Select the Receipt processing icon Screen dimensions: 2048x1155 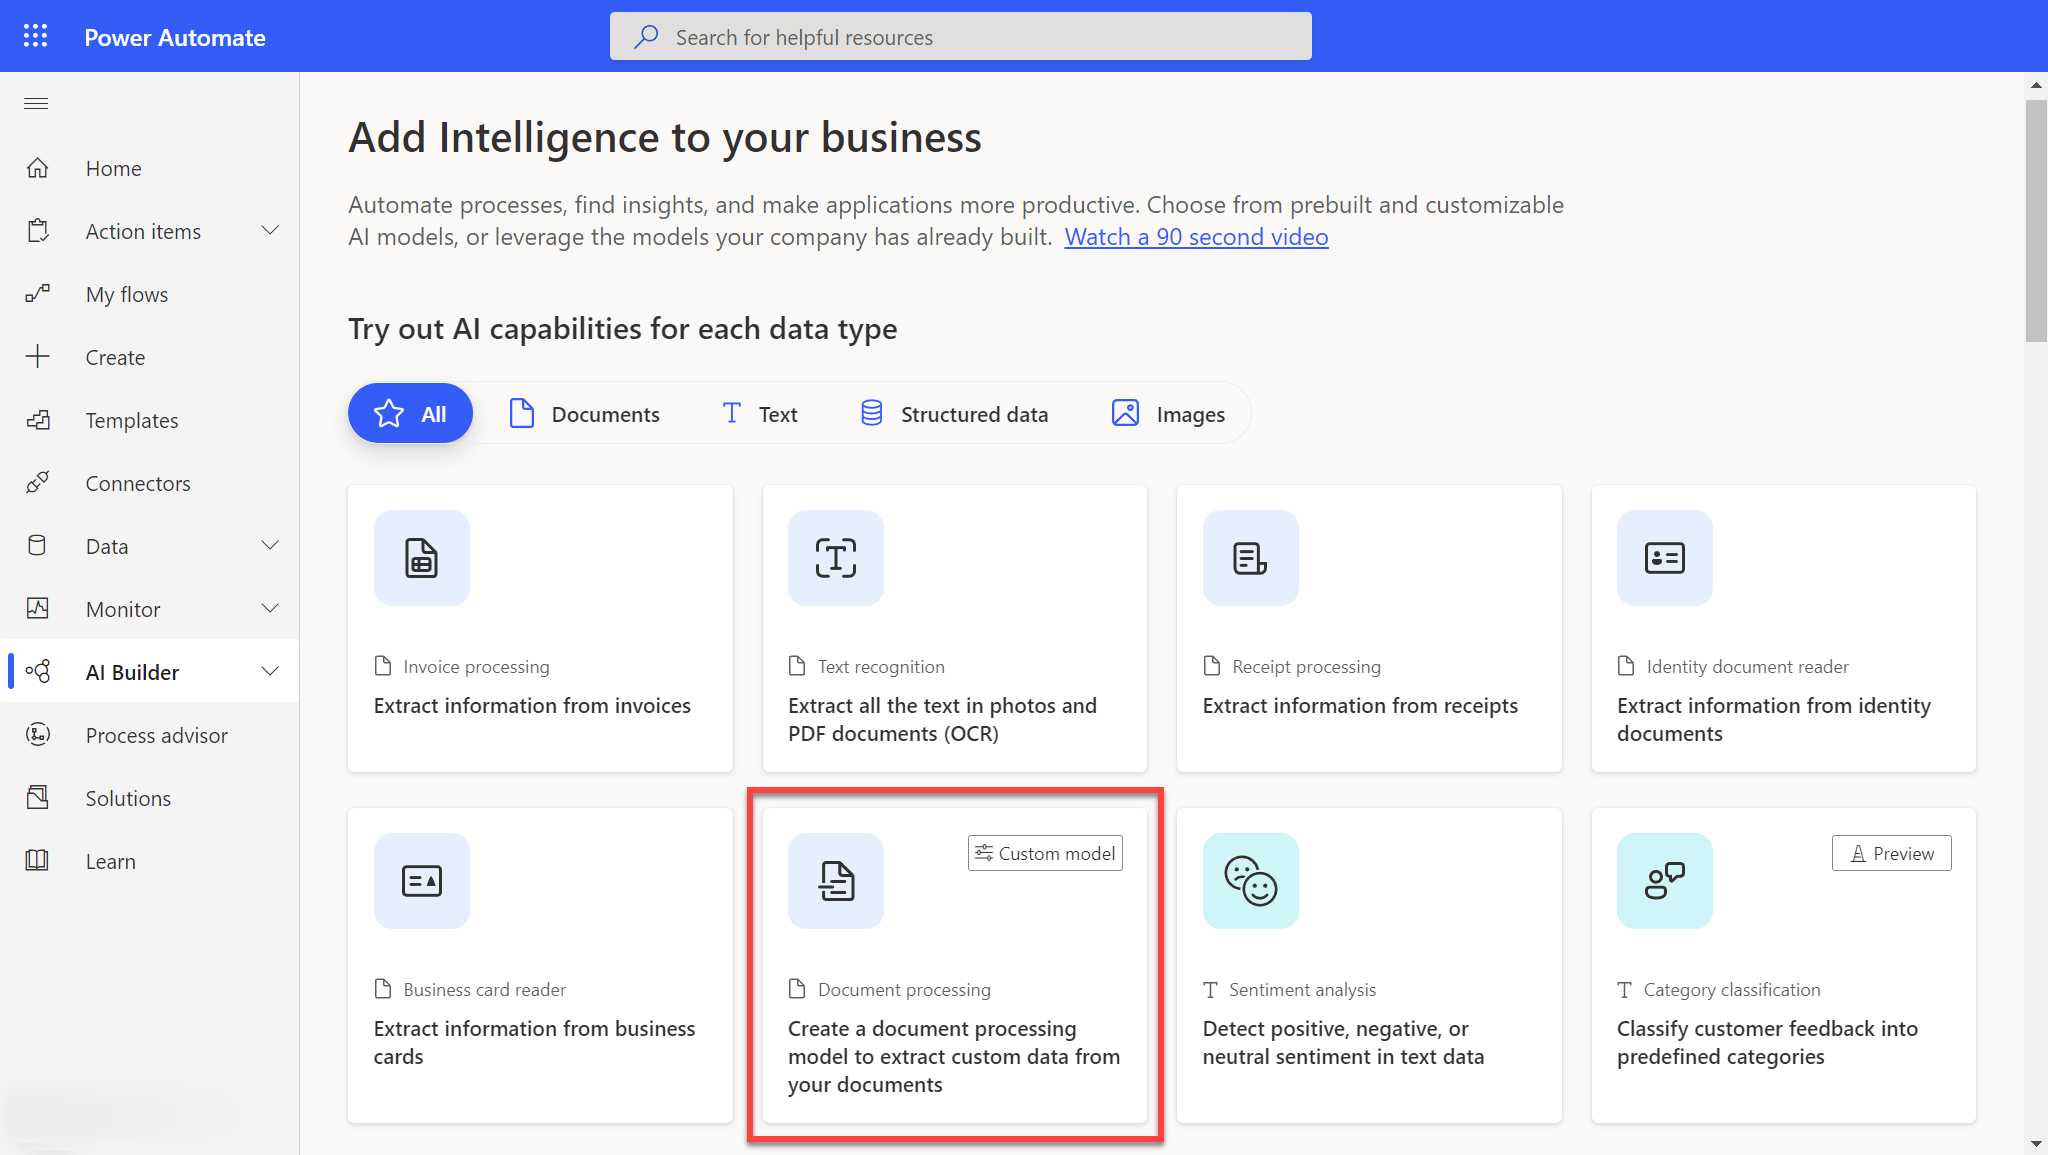coord(1250,558)
